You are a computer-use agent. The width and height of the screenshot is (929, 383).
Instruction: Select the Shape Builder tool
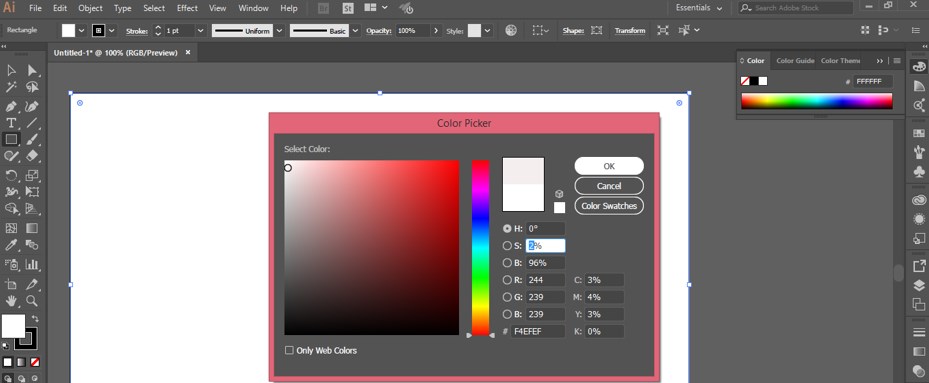(11, 209)
